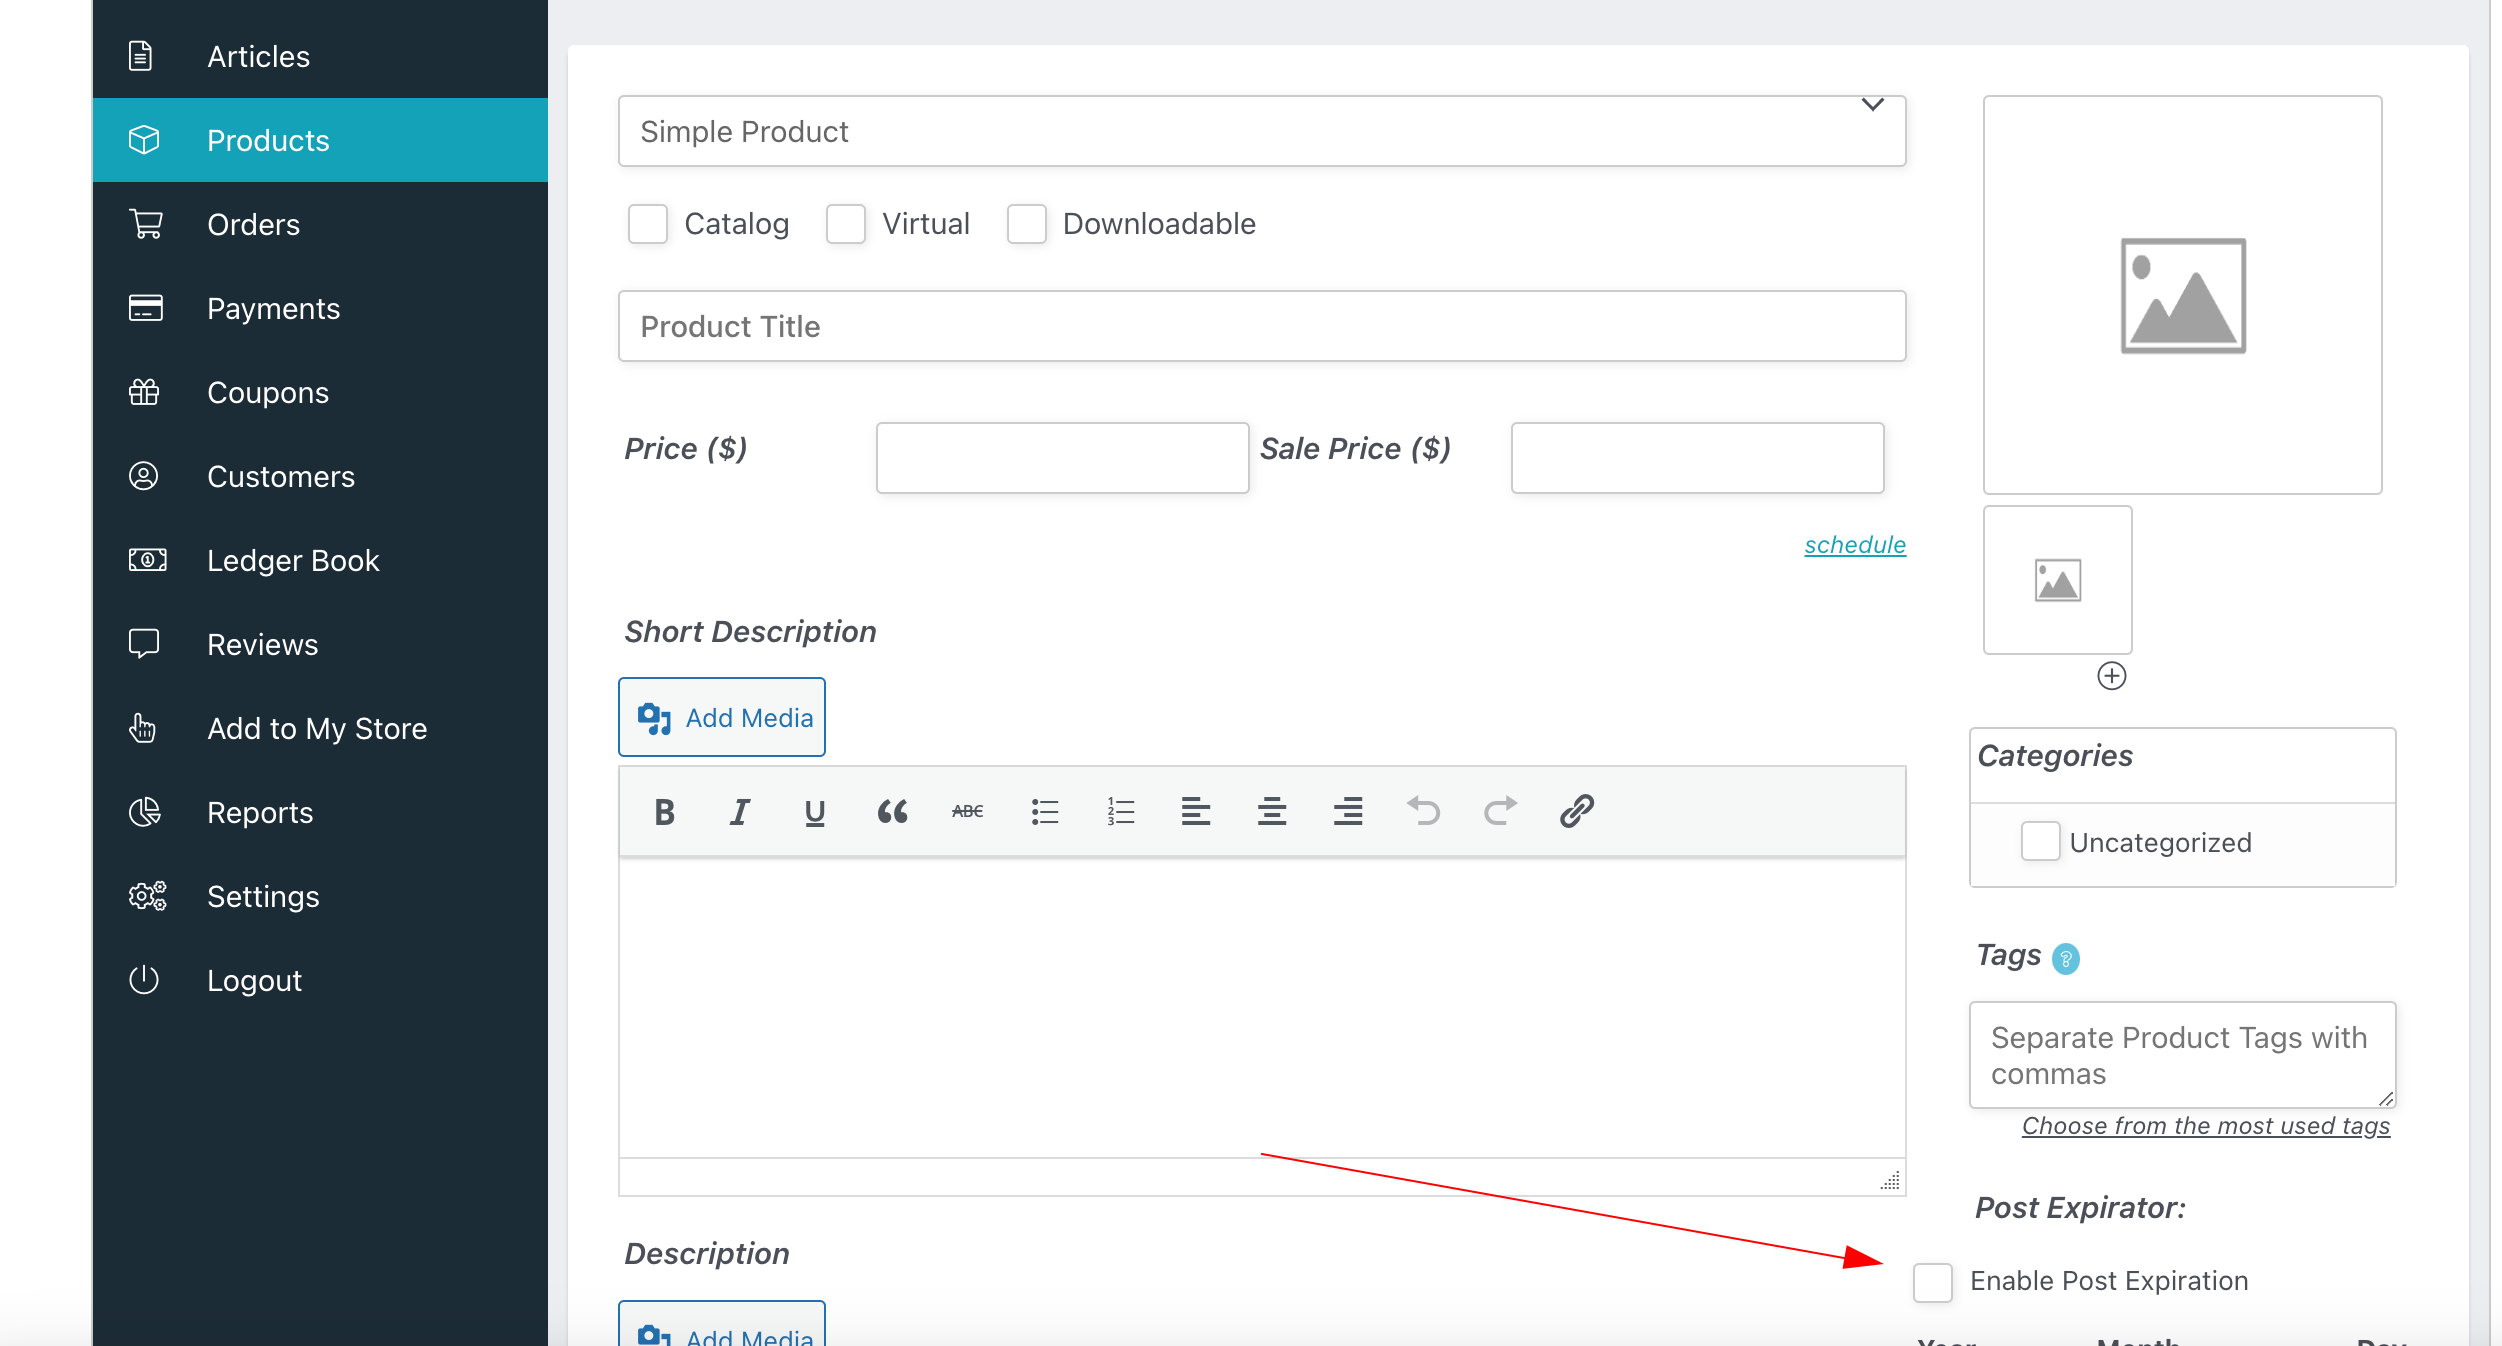This screenshot has height=1346, width=2502.
Task: Apply strikethrough formatting
Action: click(x=967, y=812)
